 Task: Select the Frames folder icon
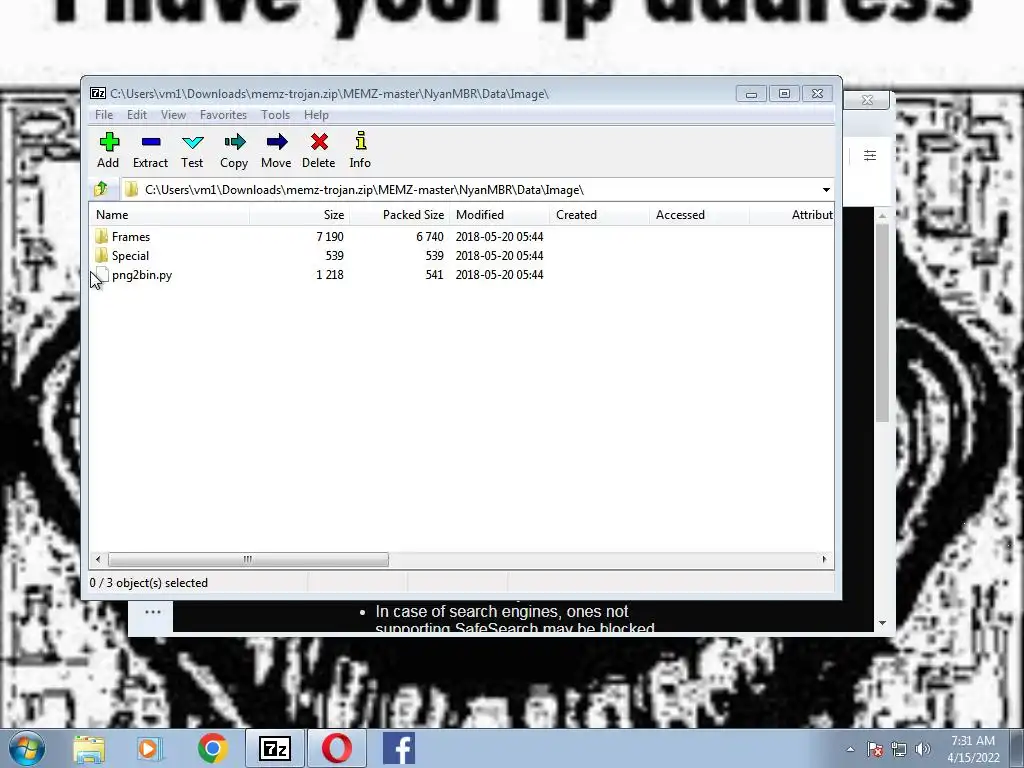(101, 236)
